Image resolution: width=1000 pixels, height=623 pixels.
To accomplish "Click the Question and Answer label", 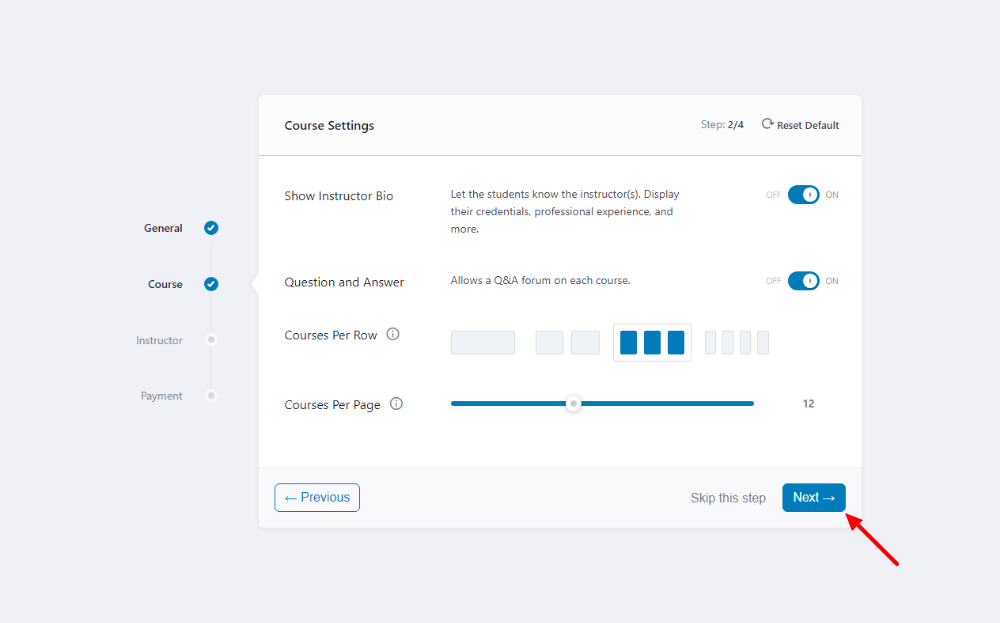I will click(x=344, y=282).
